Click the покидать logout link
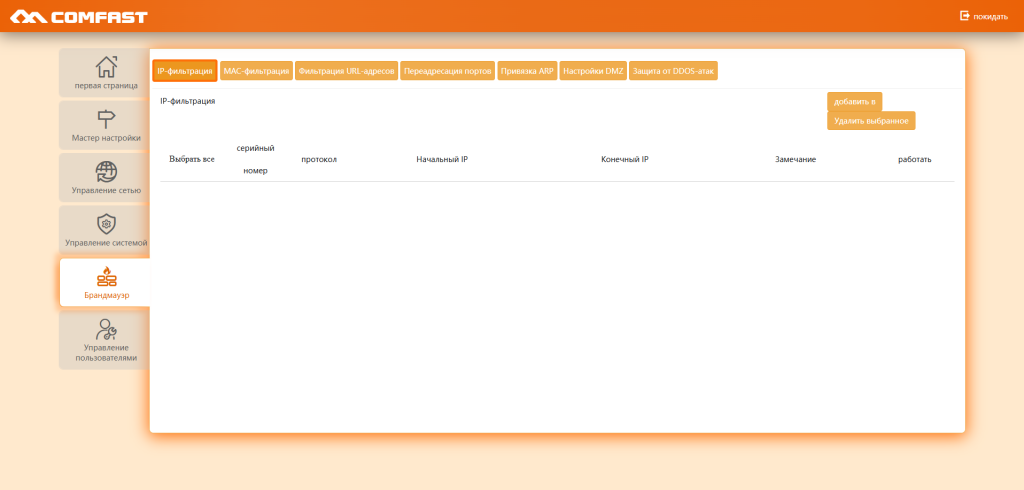The width and height of the screenshot is (1024, 490). point(990,17)
